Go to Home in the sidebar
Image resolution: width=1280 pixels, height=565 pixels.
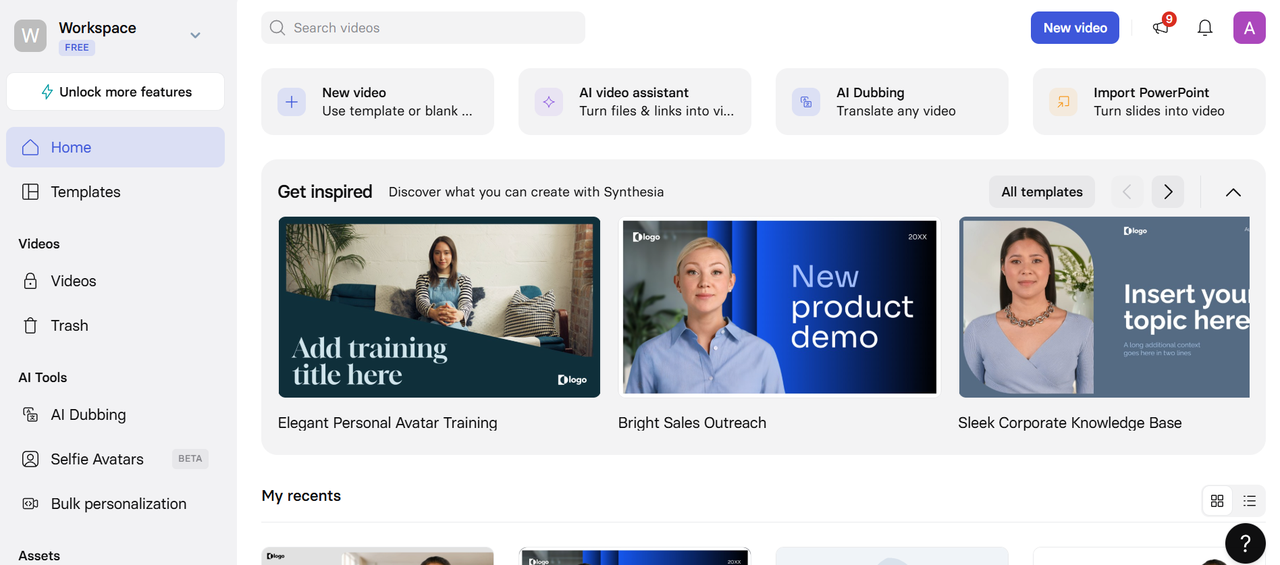(116, 147)
